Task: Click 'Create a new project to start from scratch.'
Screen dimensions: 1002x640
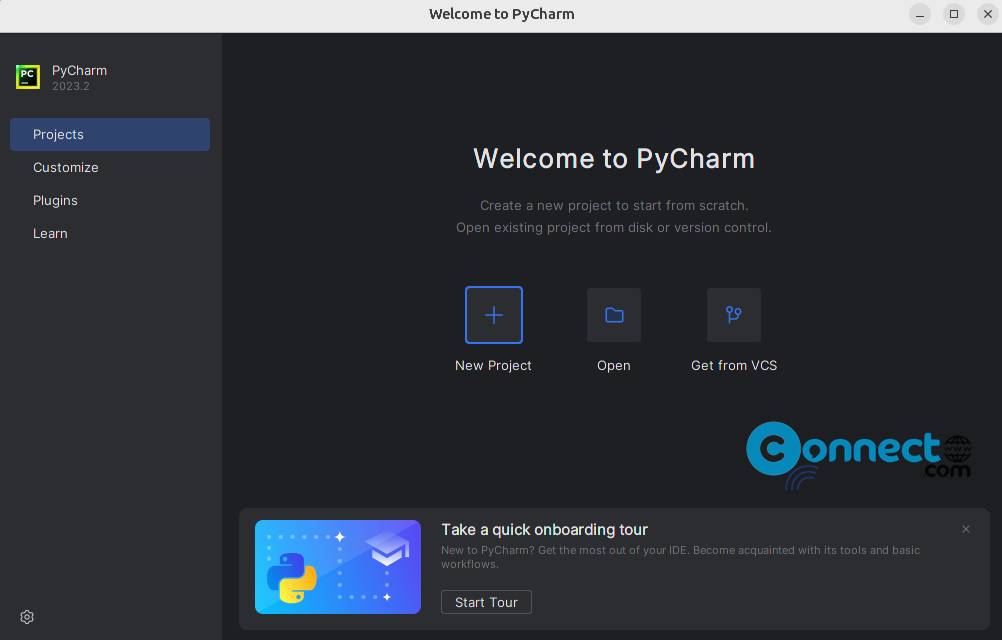Action: pos(613,206)
